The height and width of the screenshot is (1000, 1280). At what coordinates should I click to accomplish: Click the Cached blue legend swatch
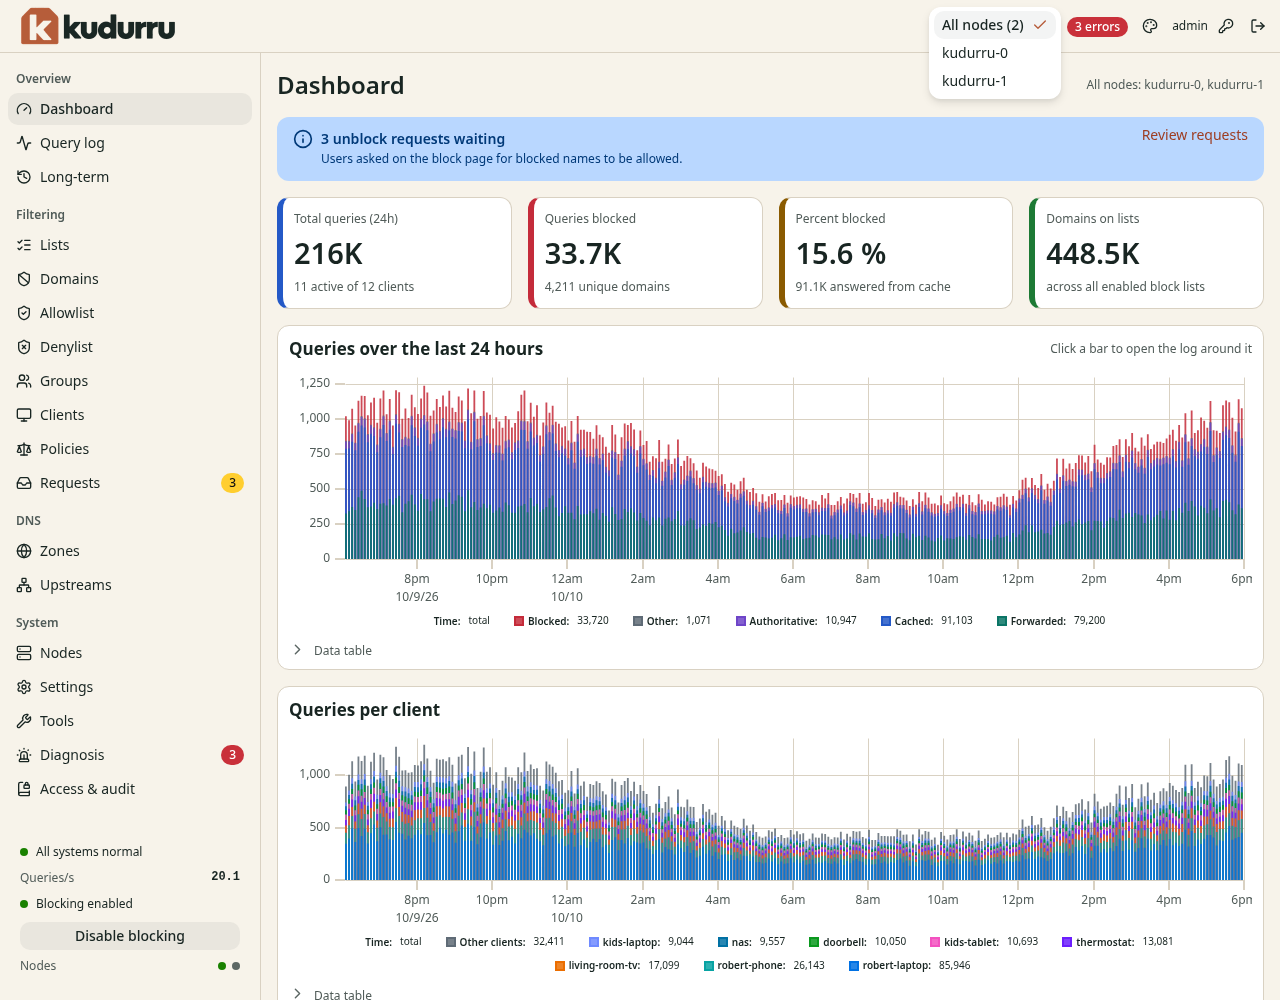tap(886, 621)
